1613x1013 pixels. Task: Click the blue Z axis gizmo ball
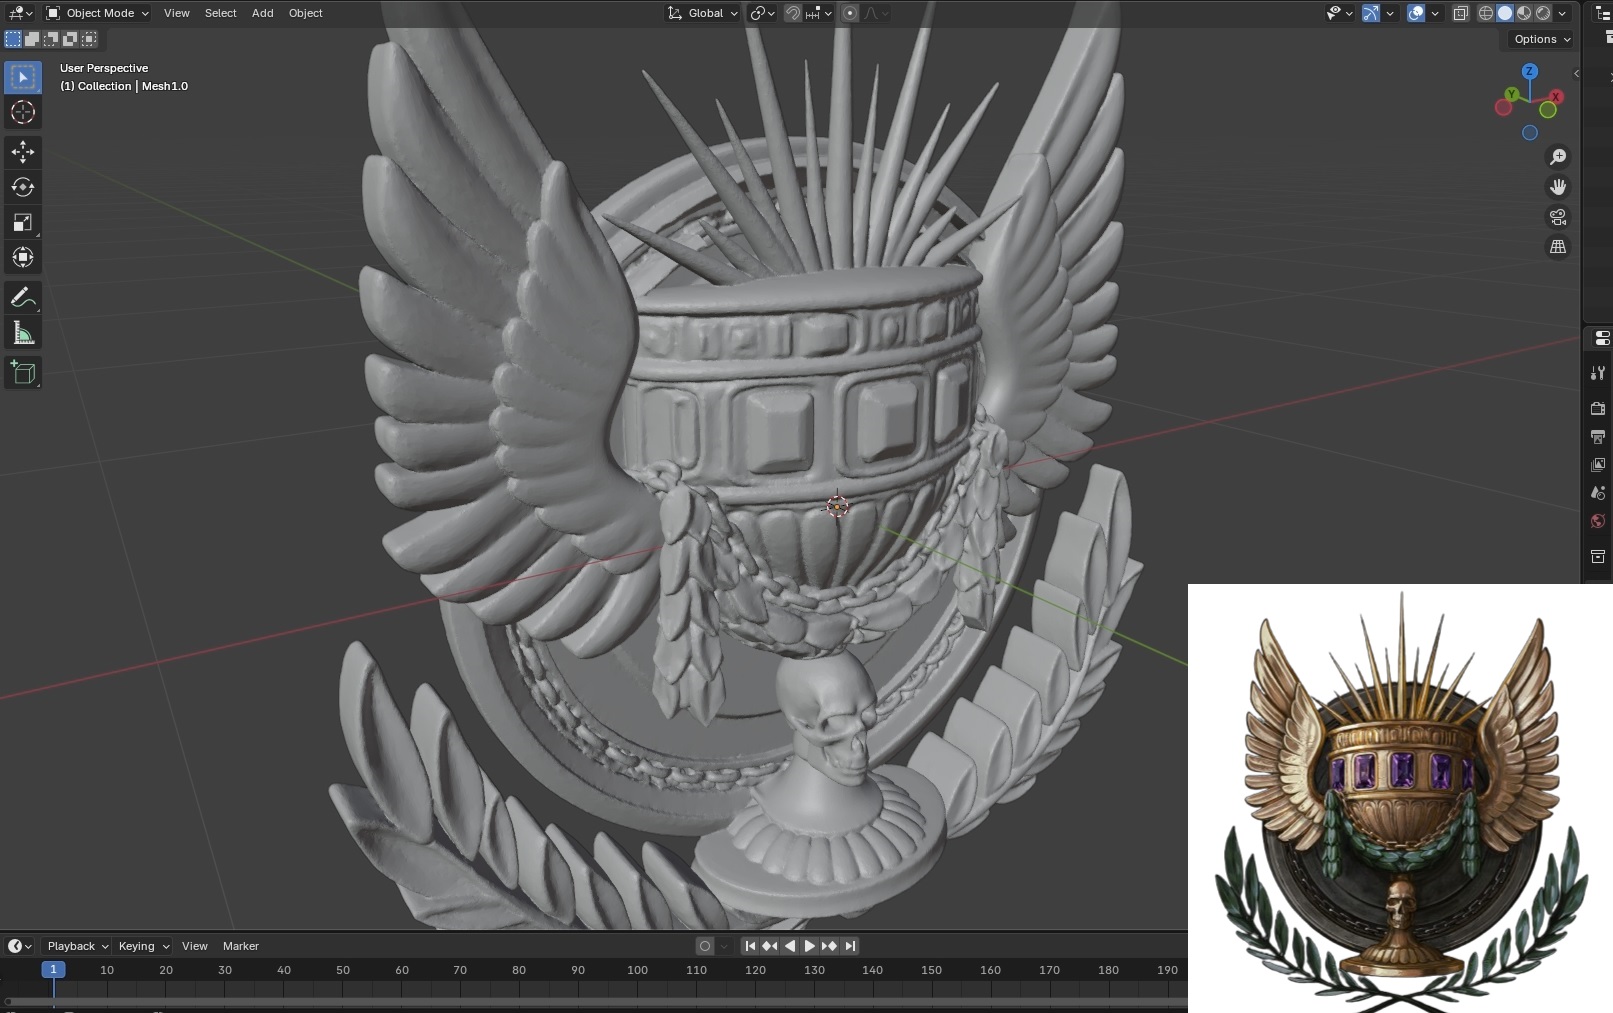(x=1530, y=71)
